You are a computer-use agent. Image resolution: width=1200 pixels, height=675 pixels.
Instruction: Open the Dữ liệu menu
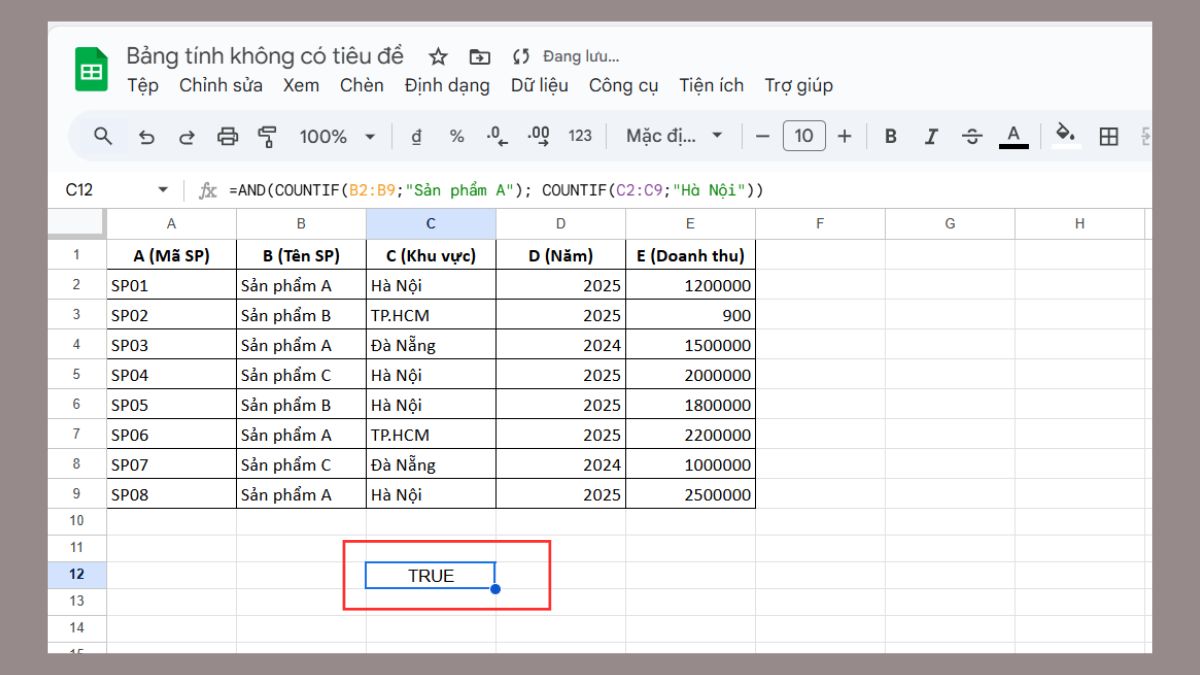tap(539, 86)
